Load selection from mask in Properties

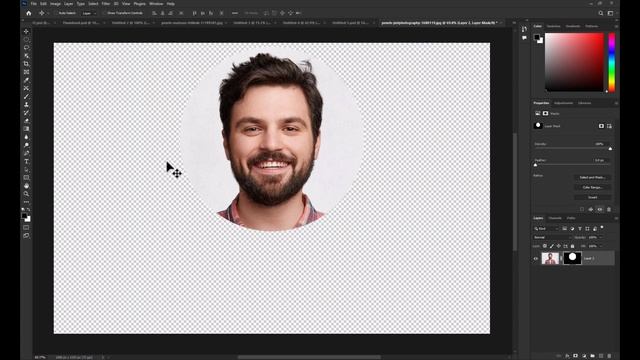(x=582, y=209)
